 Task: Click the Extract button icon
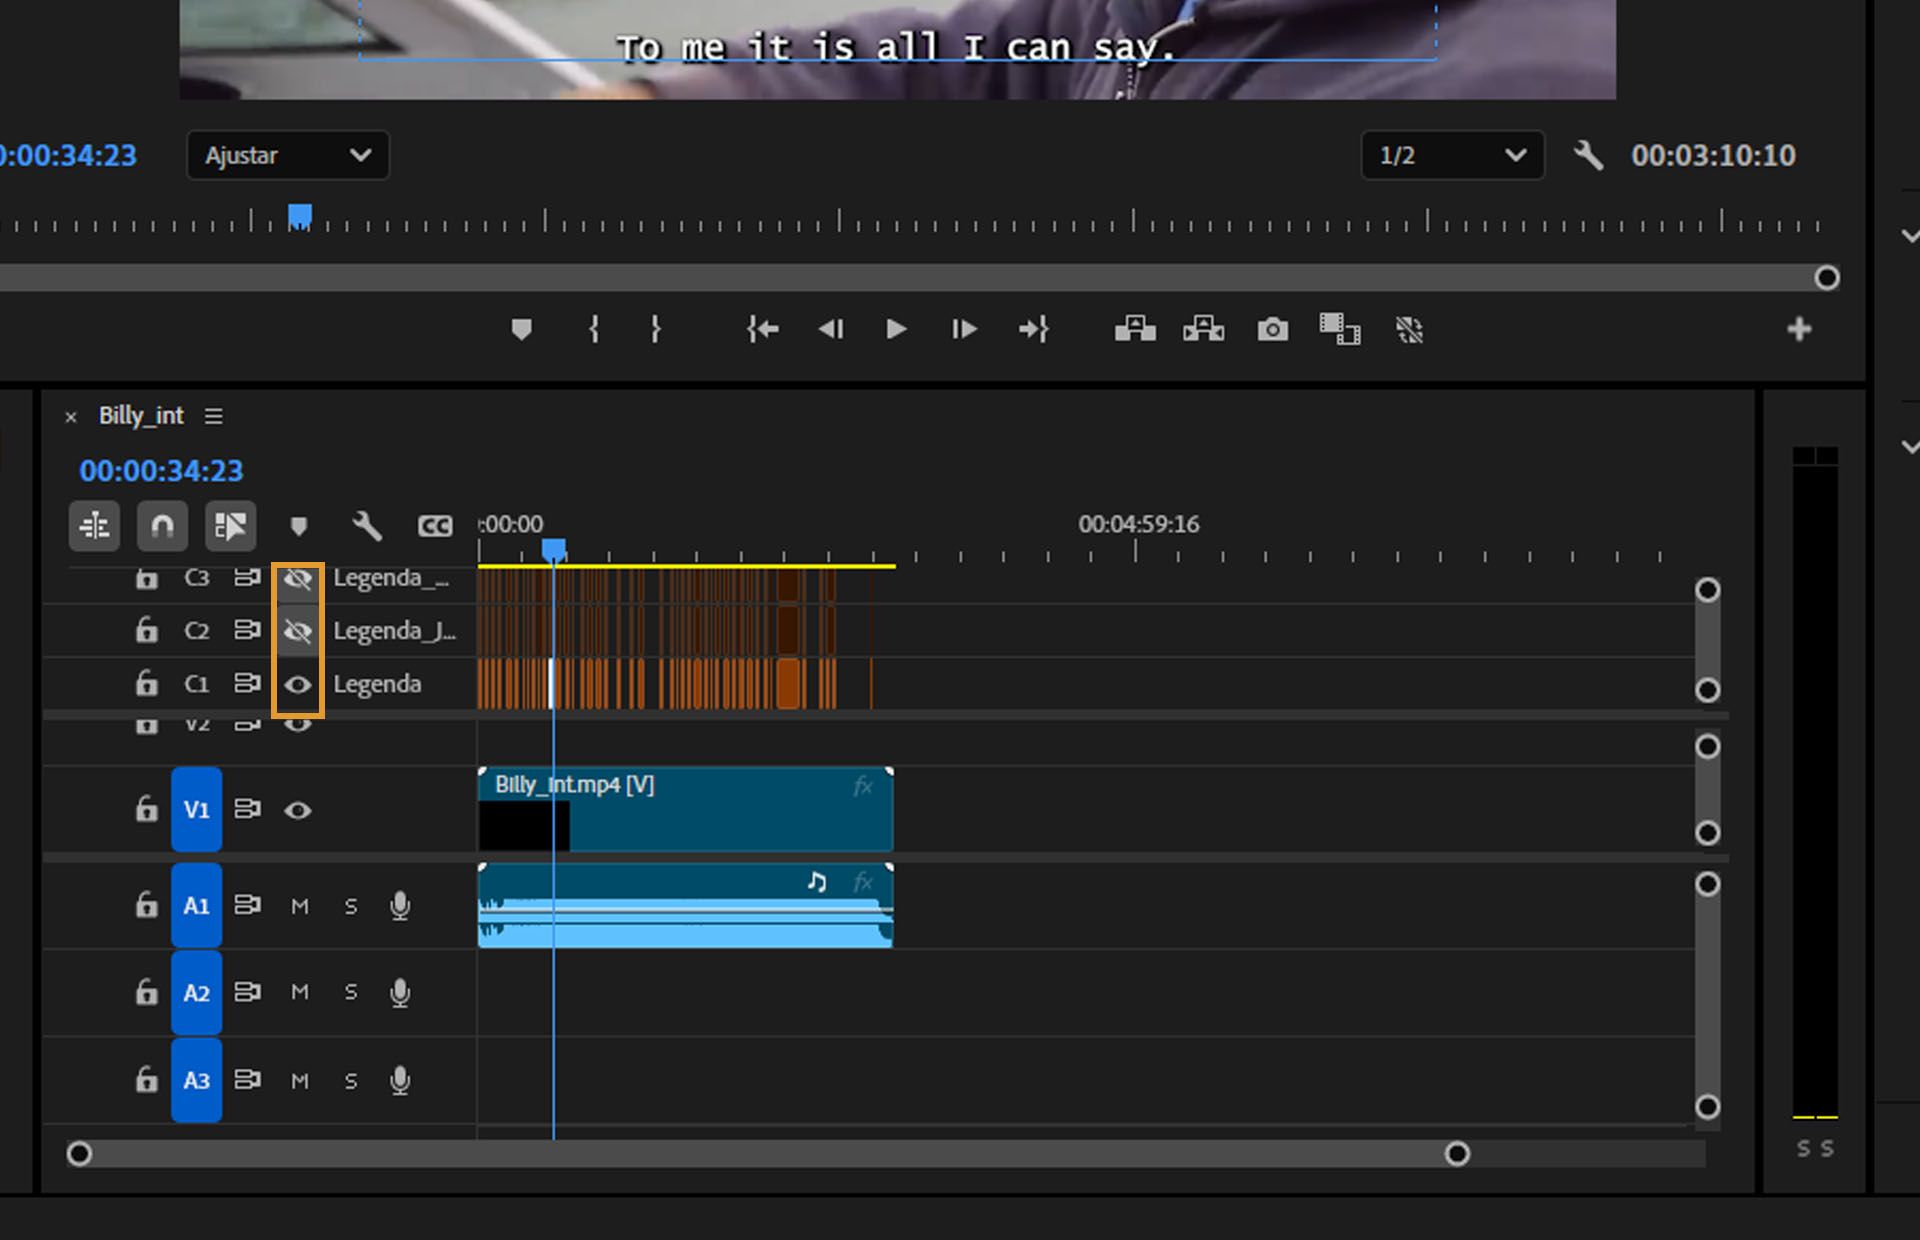pyautogui.click(x=1203, y=329)
